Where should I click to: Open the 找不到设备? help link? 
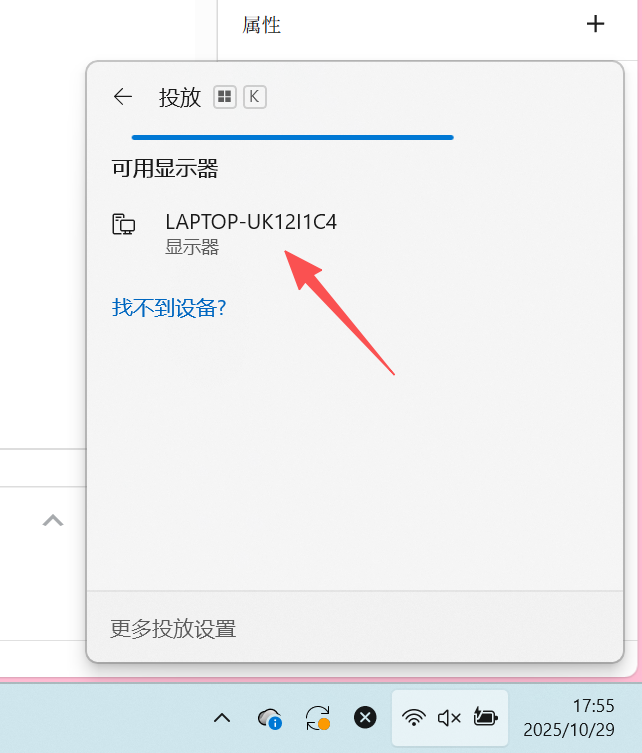click(169, 307)
